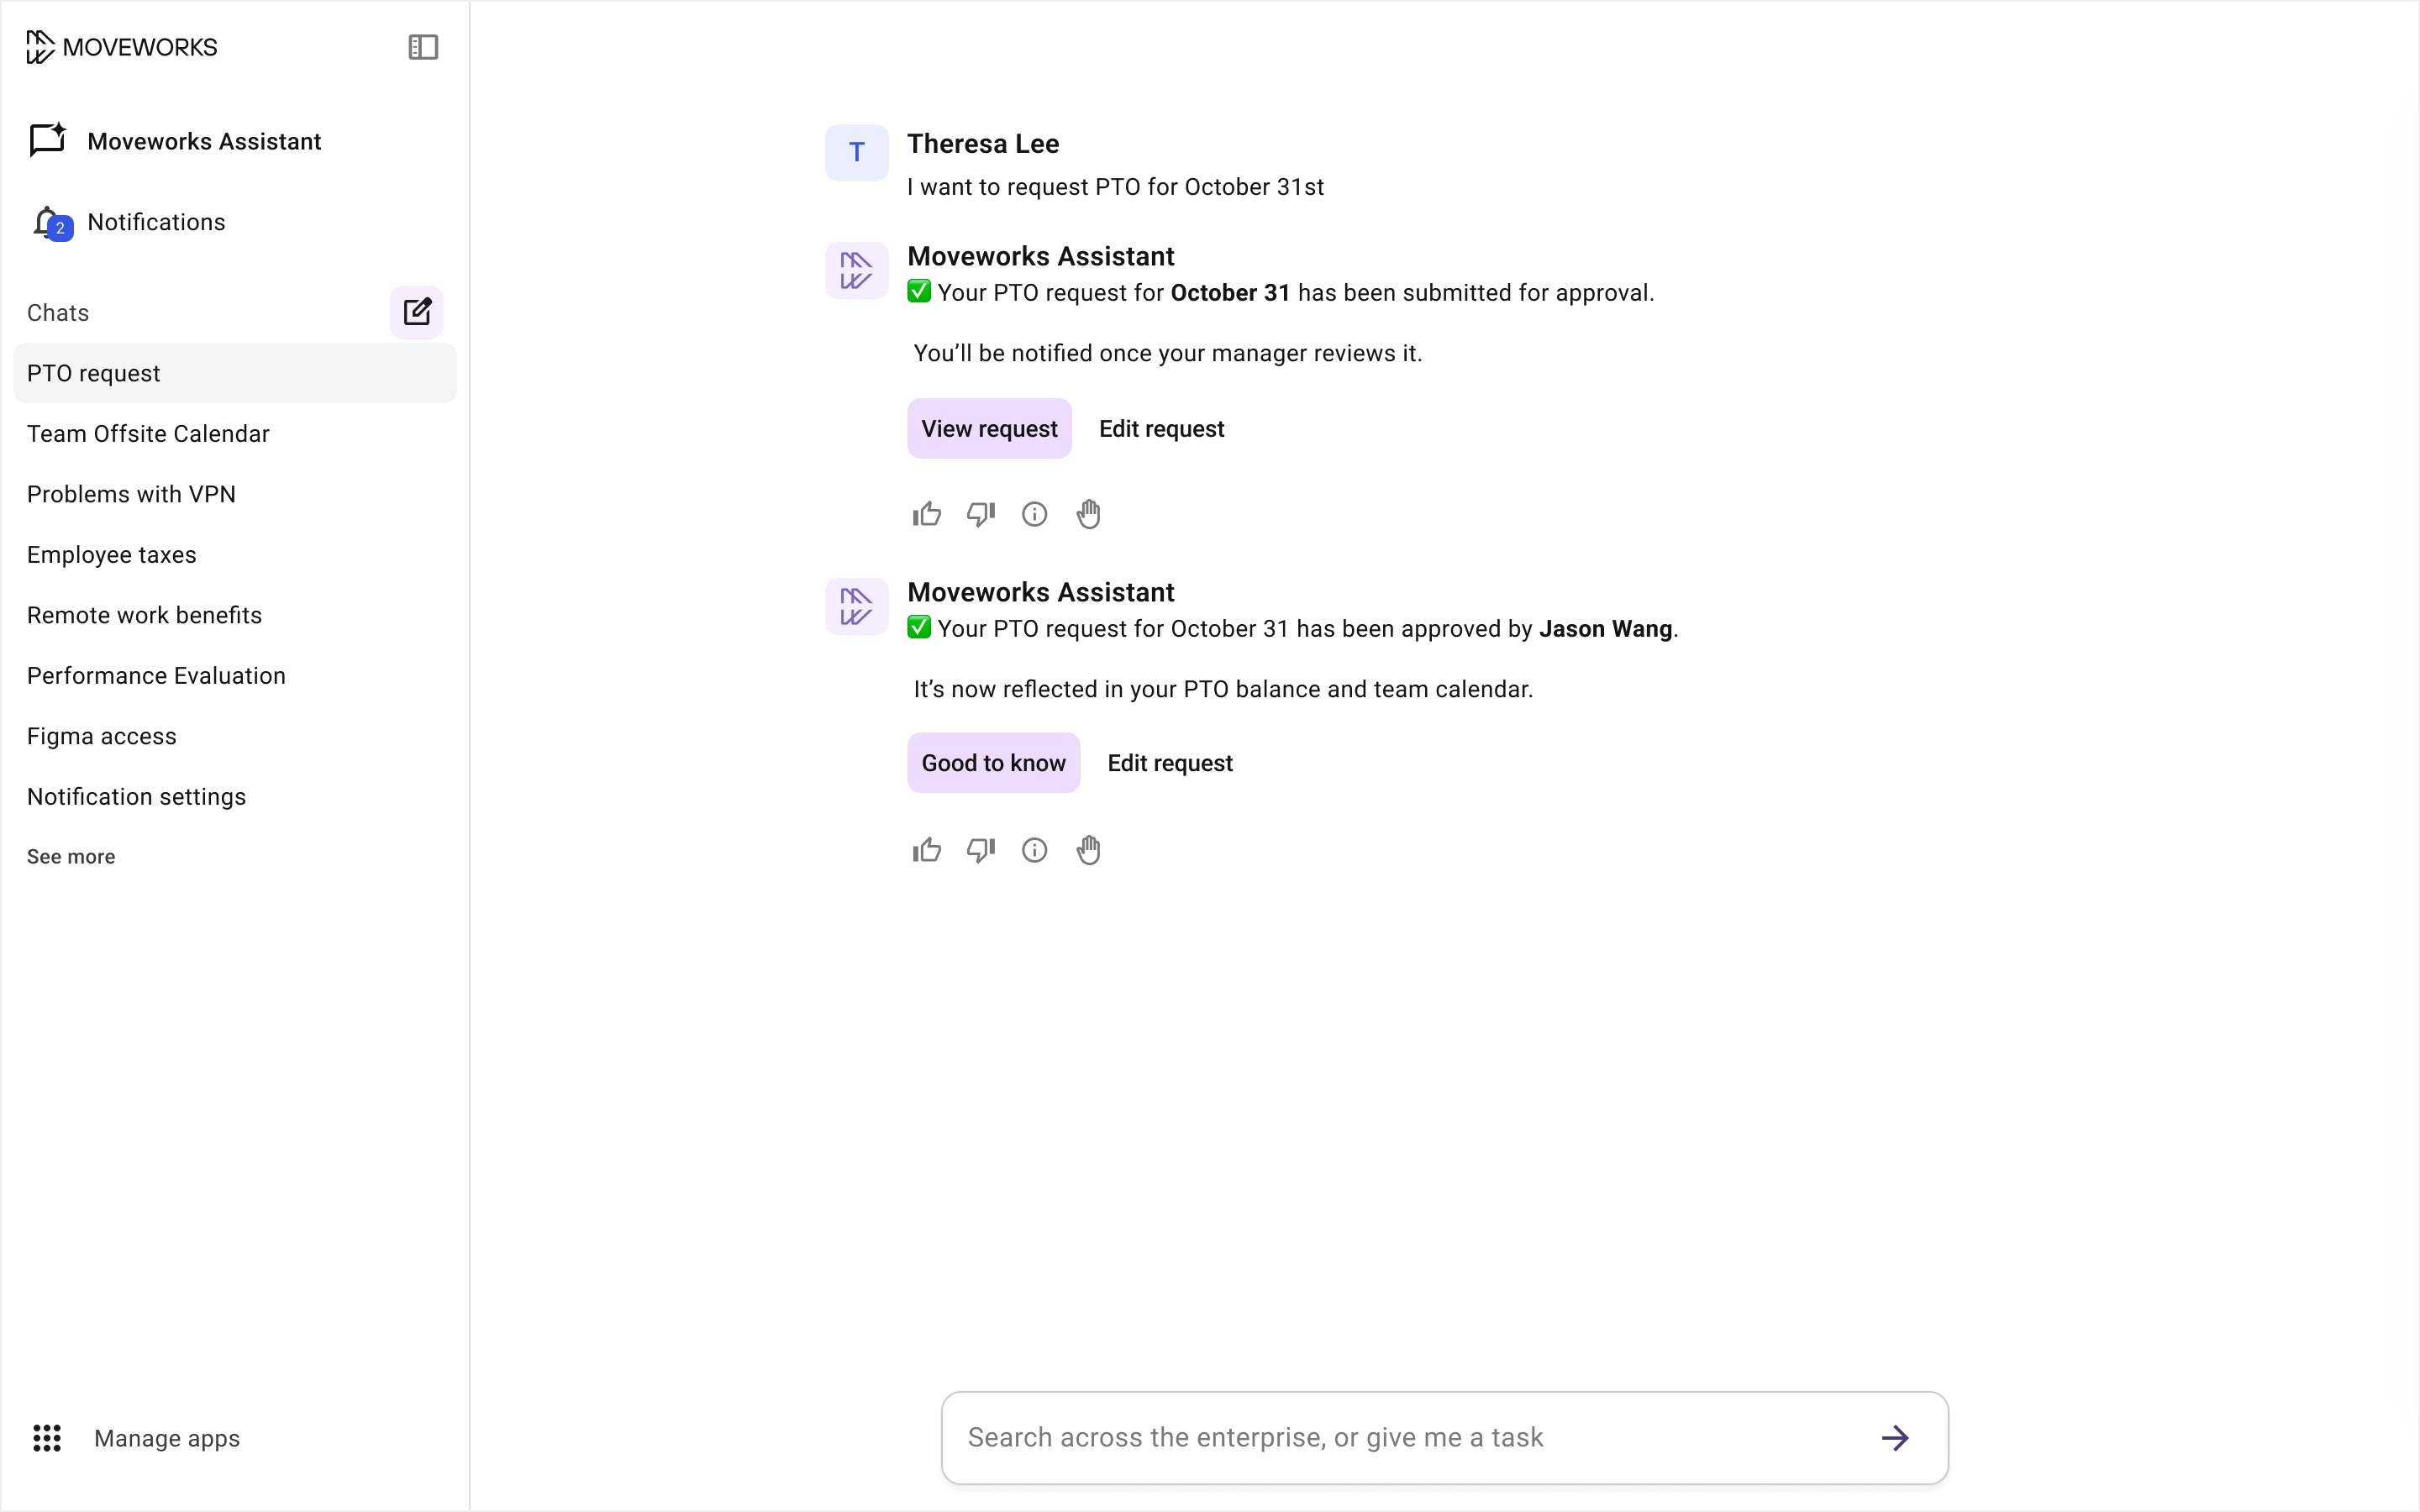Expand chat list with See more

pos(71,856)
